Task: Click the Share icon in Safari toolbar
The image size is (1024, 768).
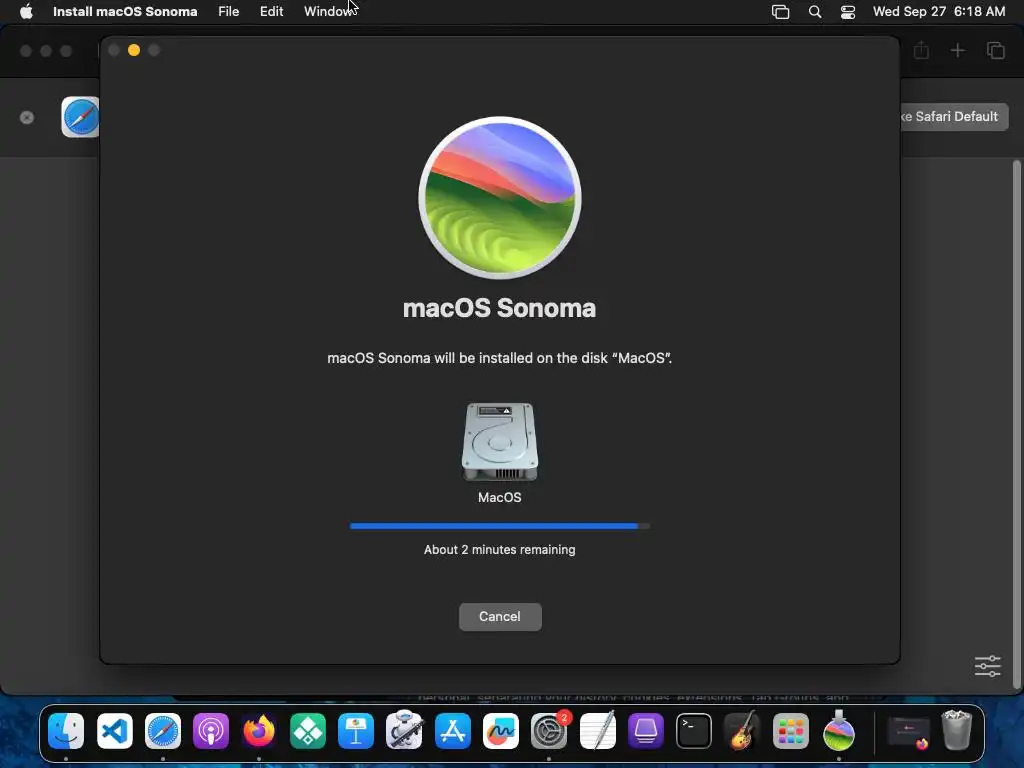Action: [x=921, y=50]
